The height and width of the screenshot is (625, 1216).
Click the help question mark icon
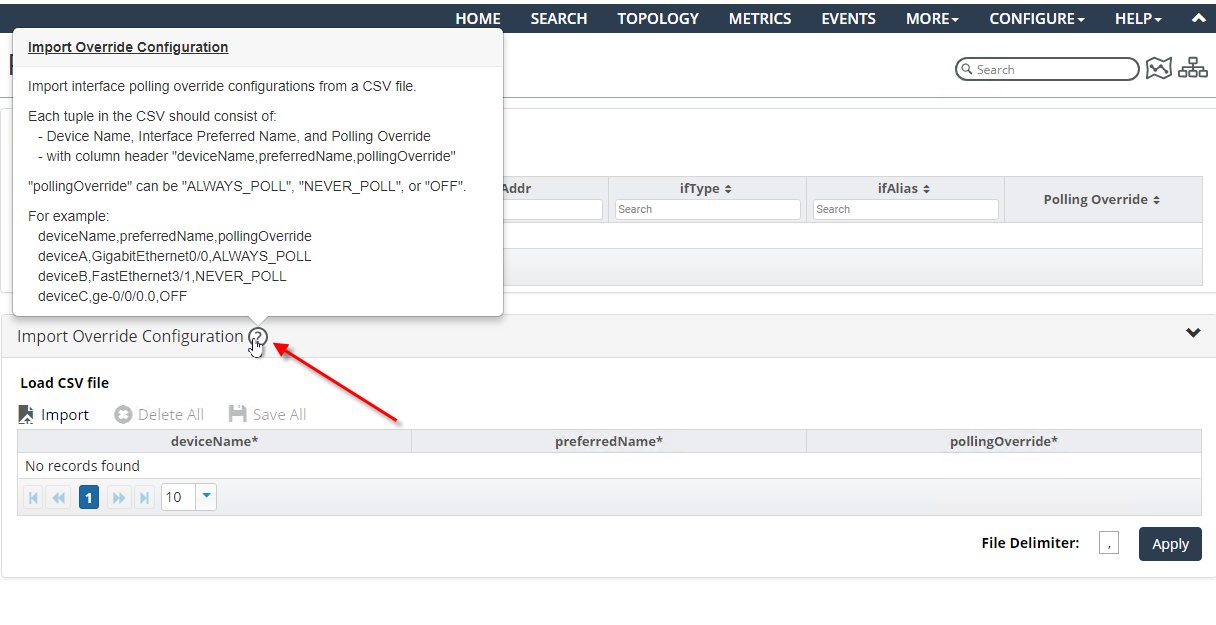(258, 337)
